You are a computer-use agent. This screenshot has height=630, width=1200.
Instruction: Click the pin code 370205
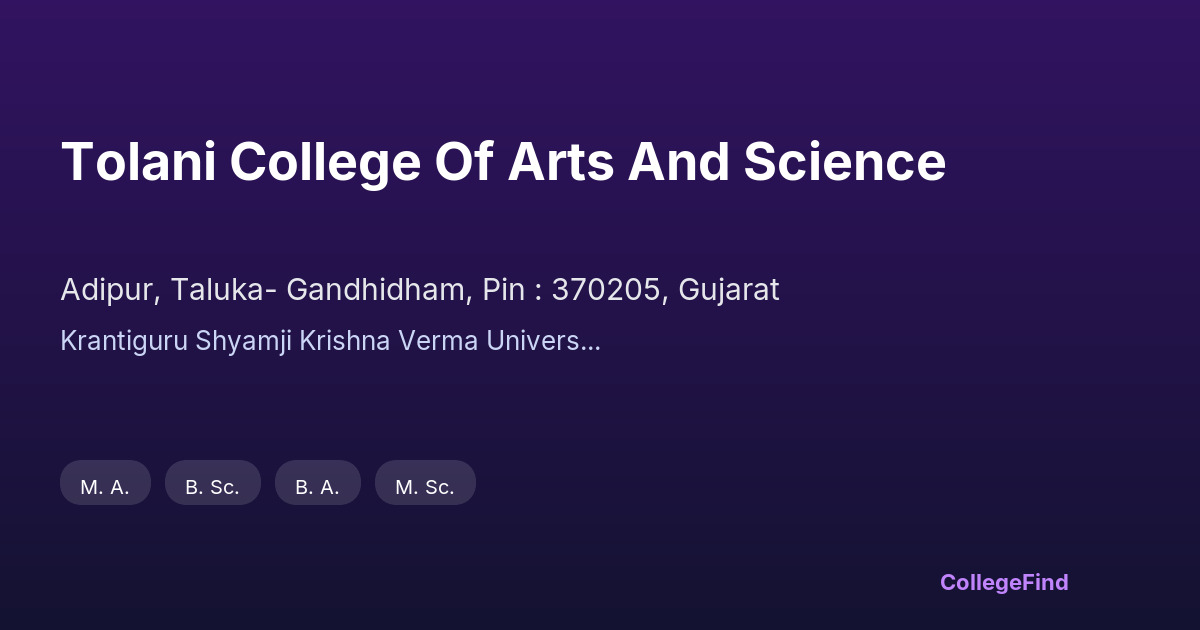[607, 290]
